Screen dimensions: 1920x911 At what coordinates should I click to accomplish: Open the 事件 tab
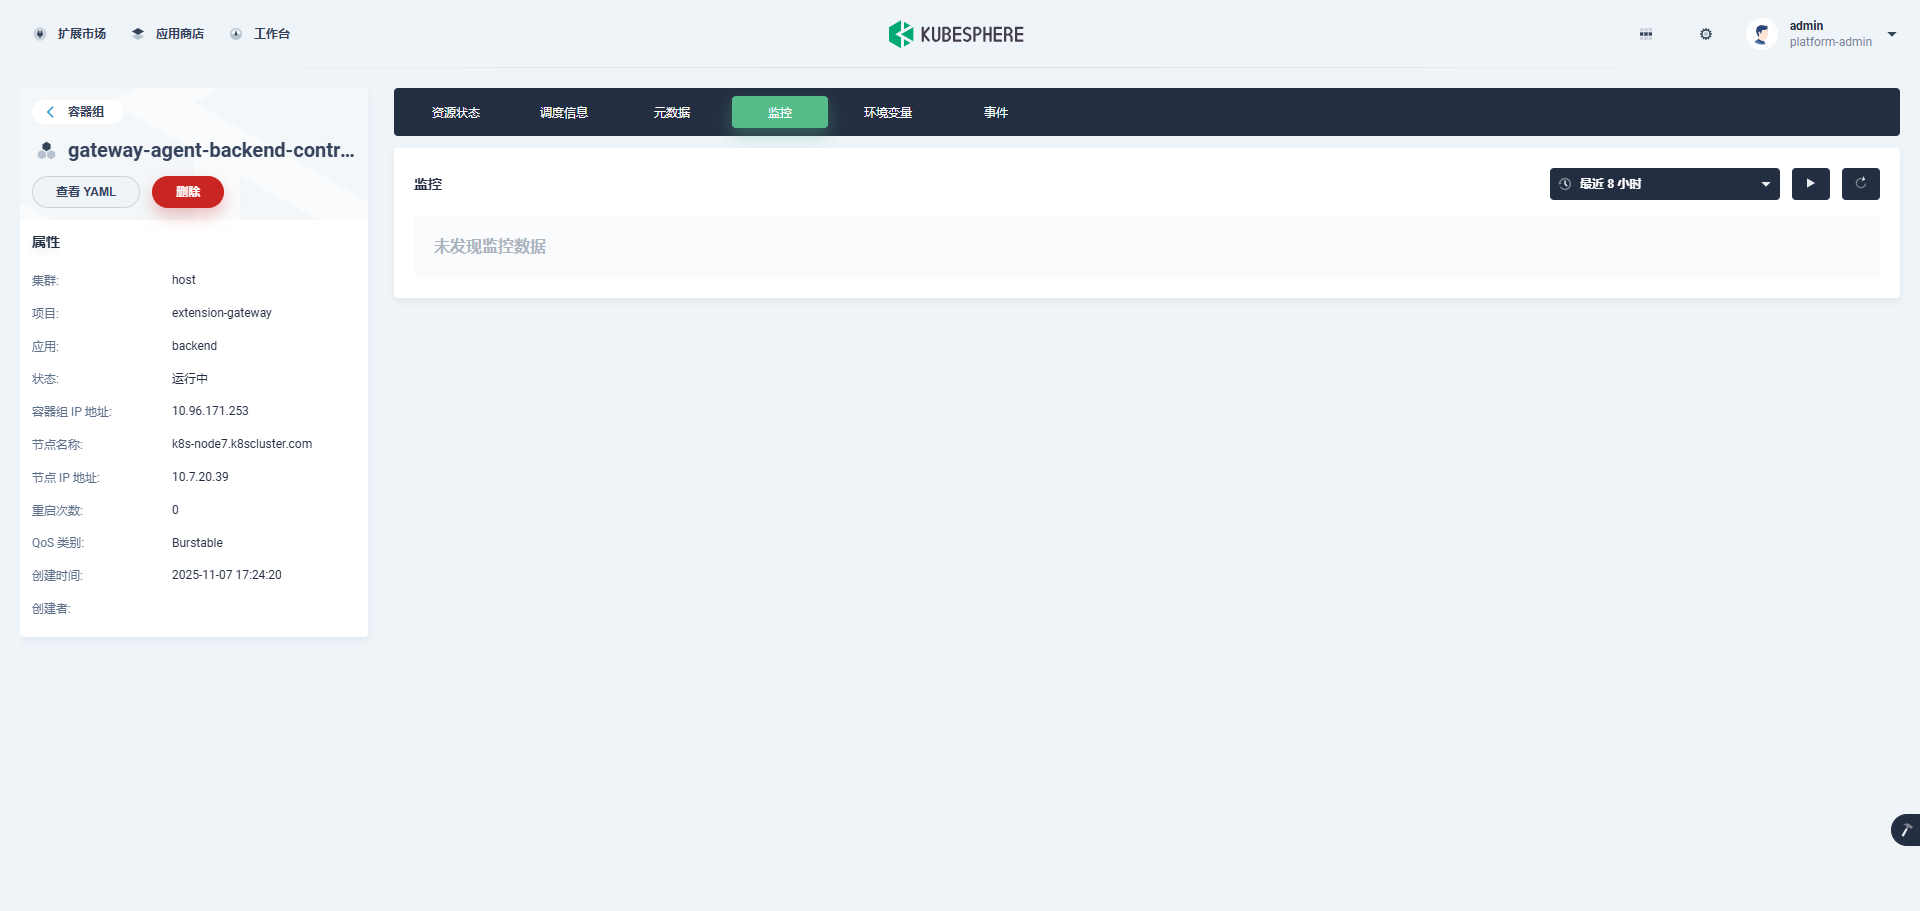click(995, 113)
